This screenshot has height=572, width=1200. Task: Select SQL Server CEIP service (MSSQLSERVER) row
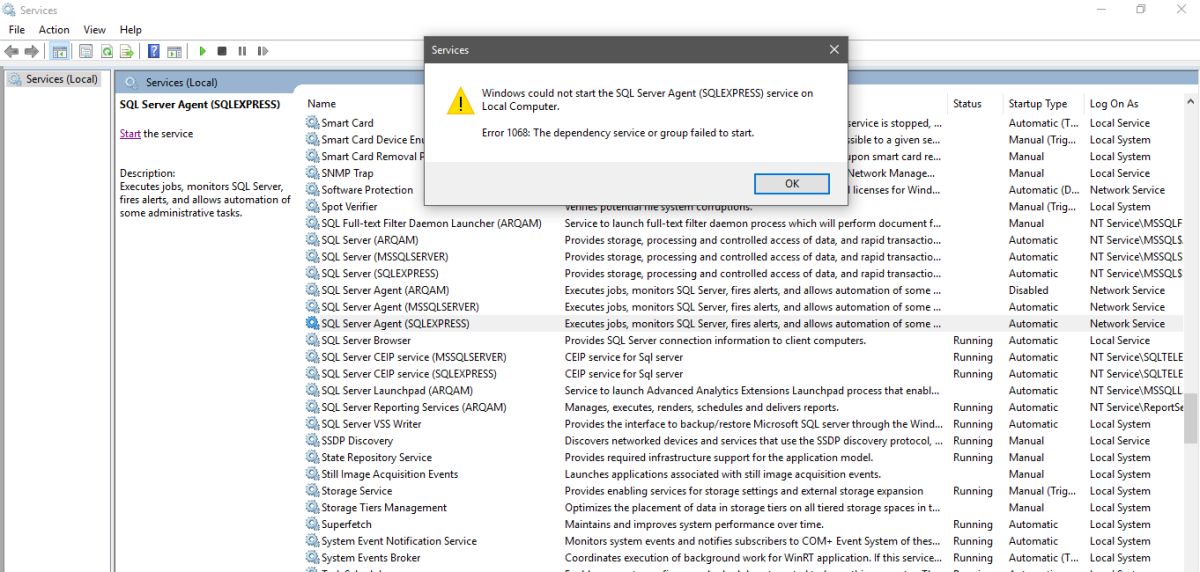(743, 357)
